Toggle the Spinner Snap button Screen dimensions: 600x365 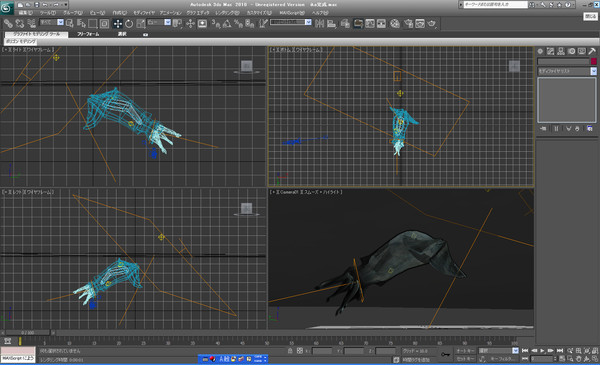[250, 24]
